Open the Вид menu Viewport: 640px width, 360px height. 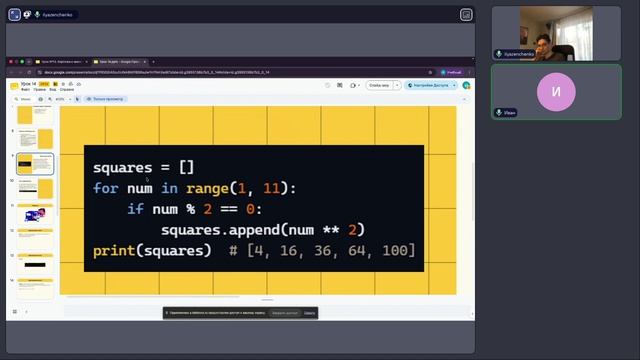53,89
